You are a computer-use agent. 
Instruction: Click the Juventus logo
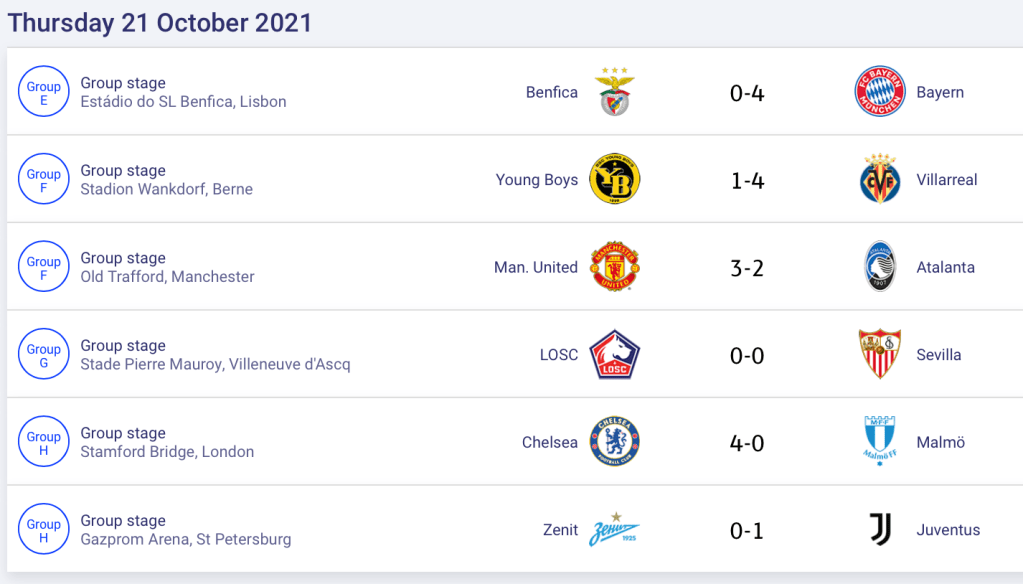[x=880, y=530]
